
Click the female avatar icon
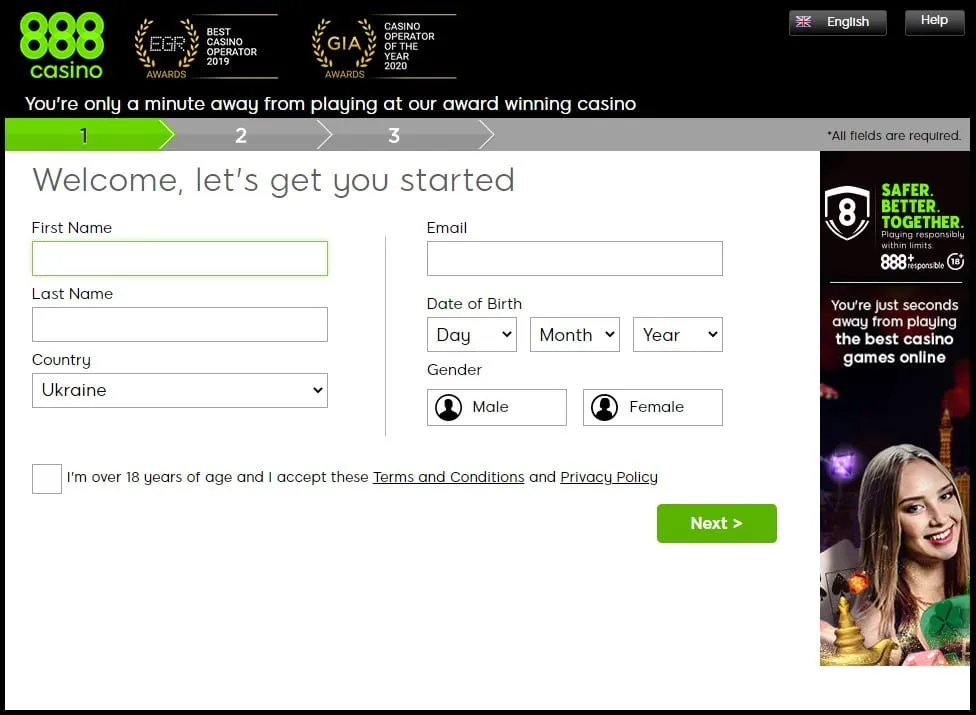click(x=604, y=407)
